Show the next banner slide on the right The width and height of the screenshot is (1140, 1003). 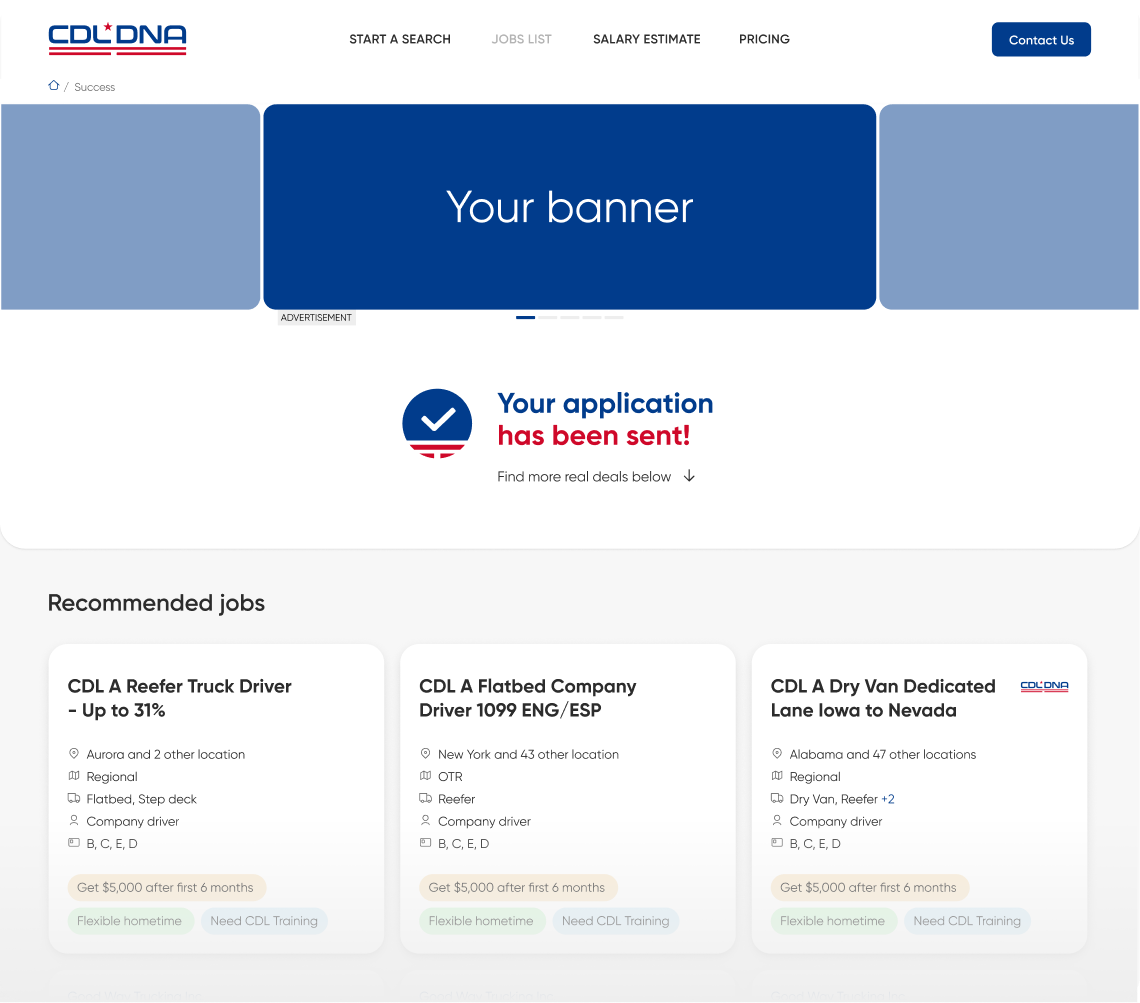[x=1008, y=207]
